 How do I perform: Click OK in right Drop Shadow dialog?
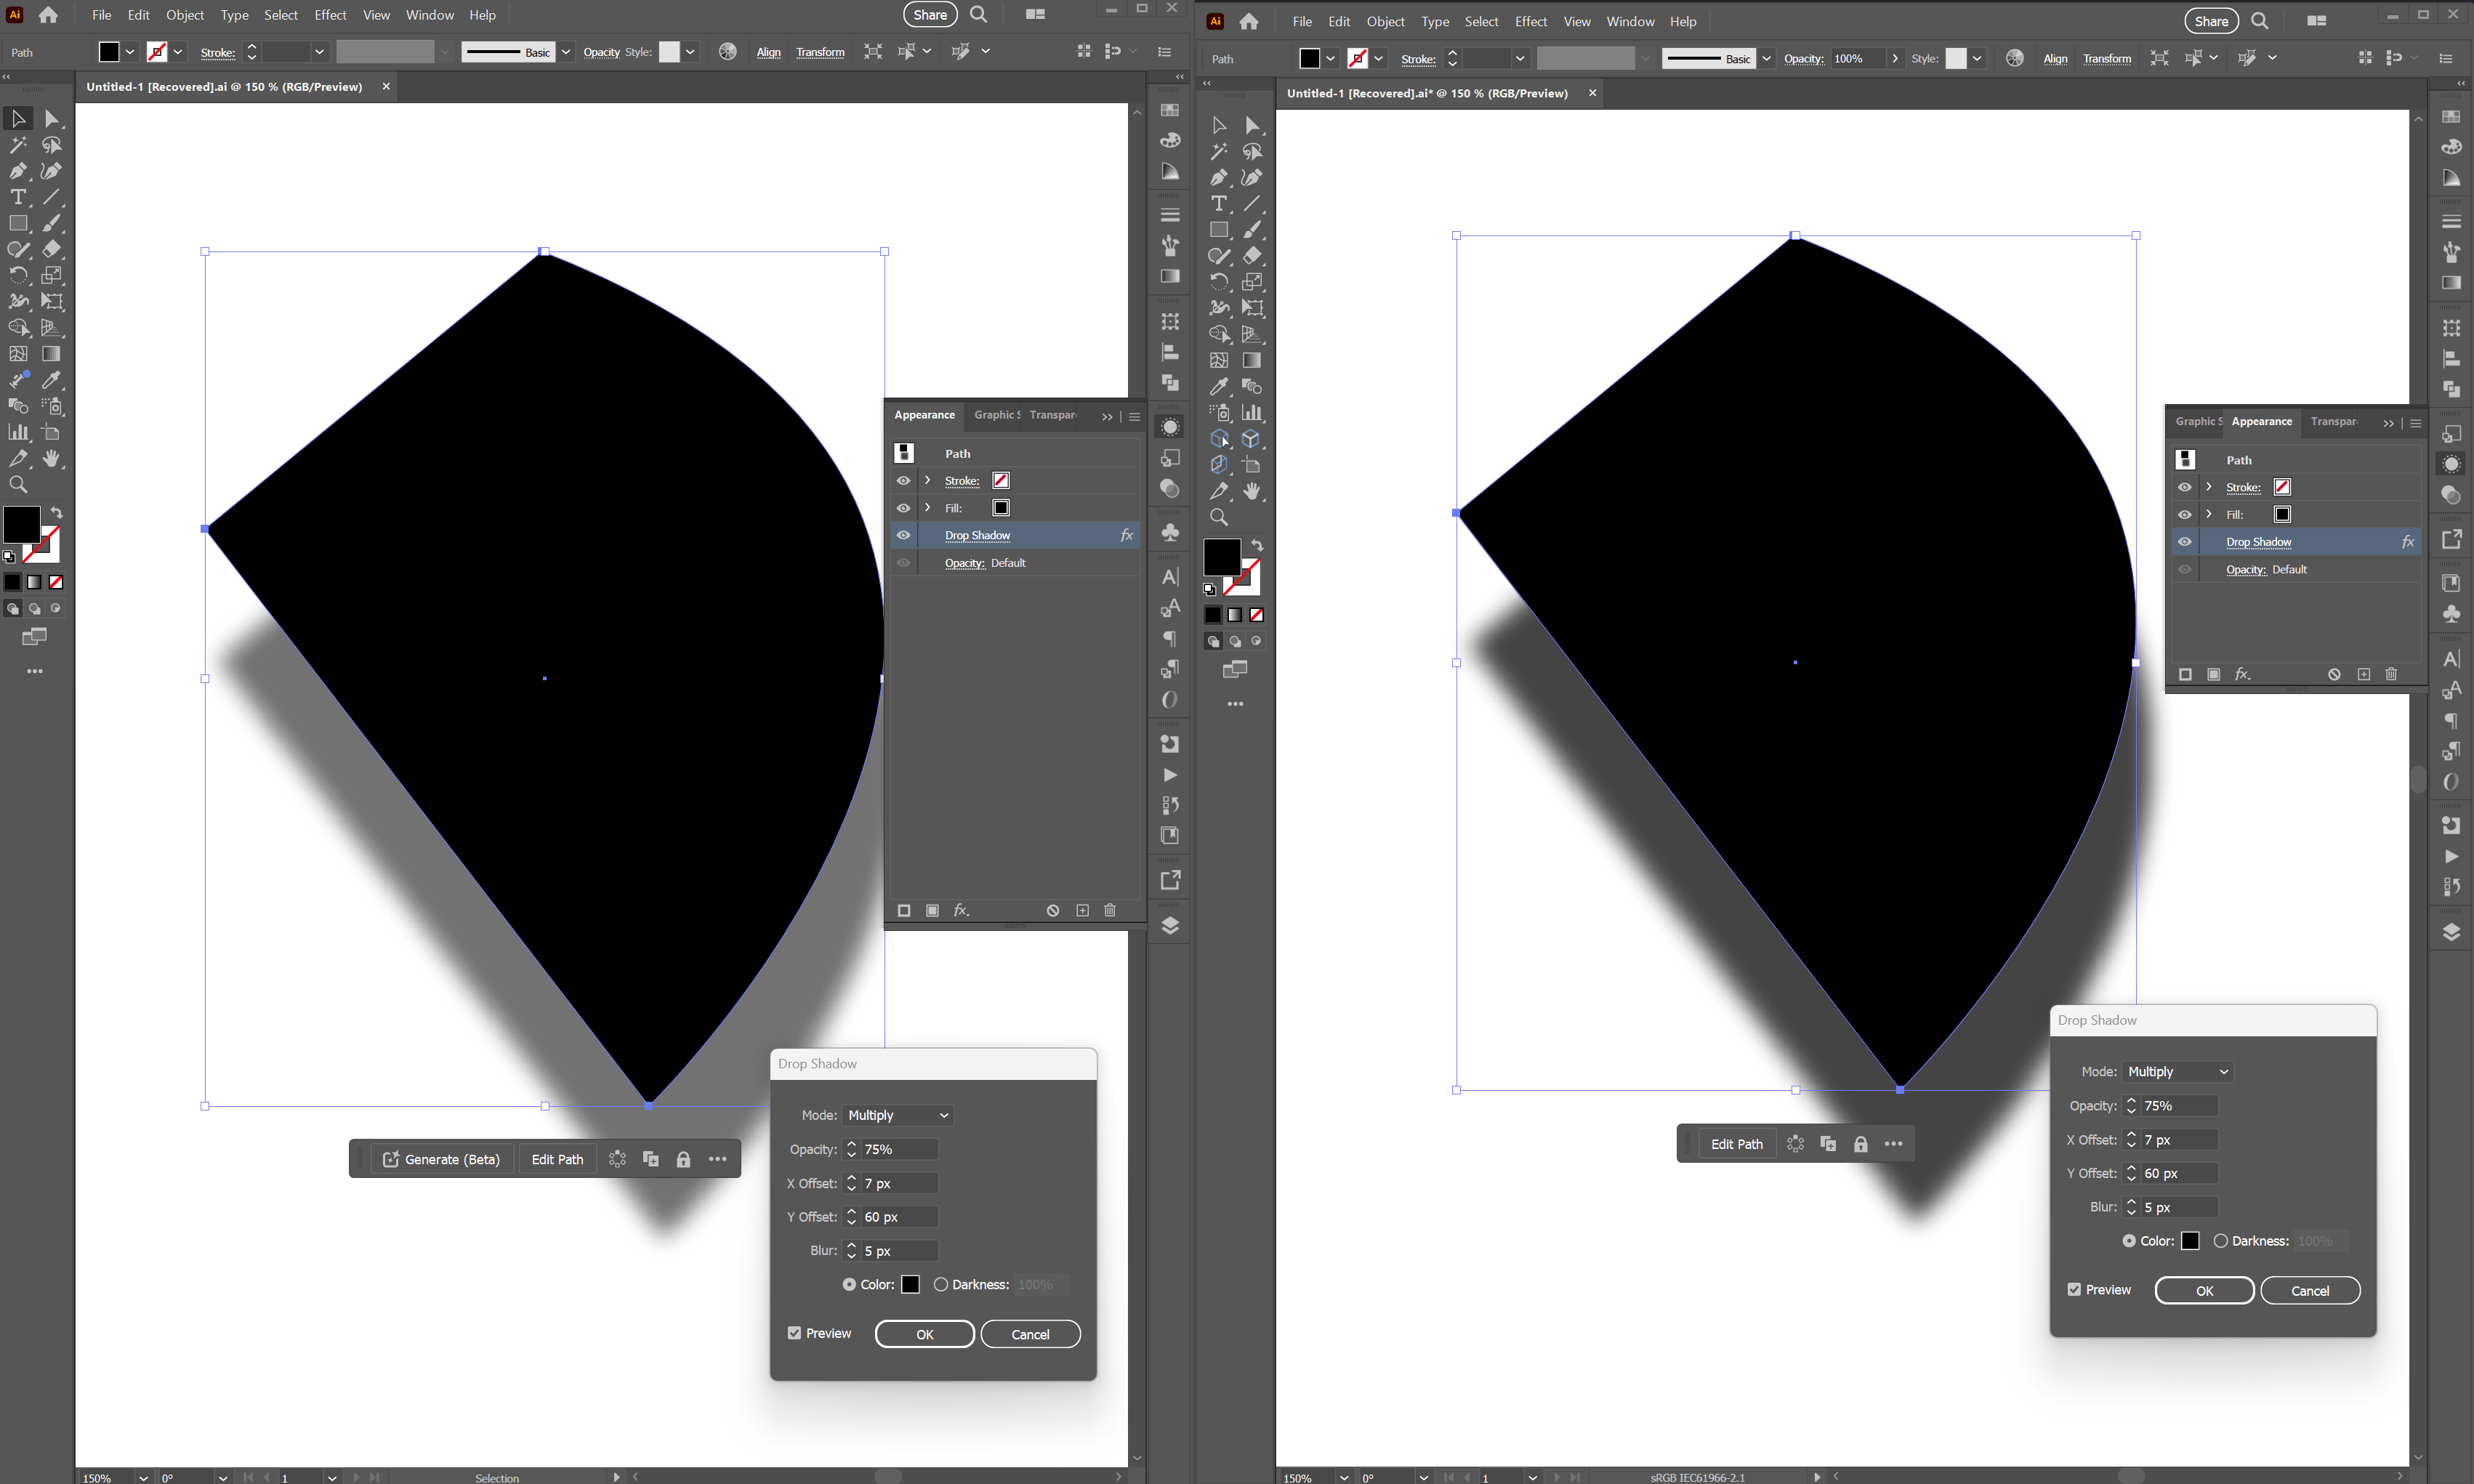tap(2203, 1291)
